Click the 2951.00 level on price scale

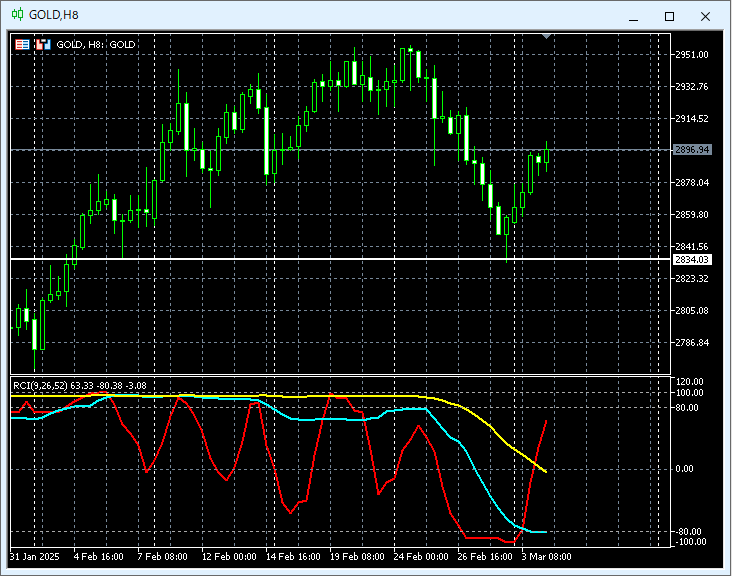tap(692, 55)
